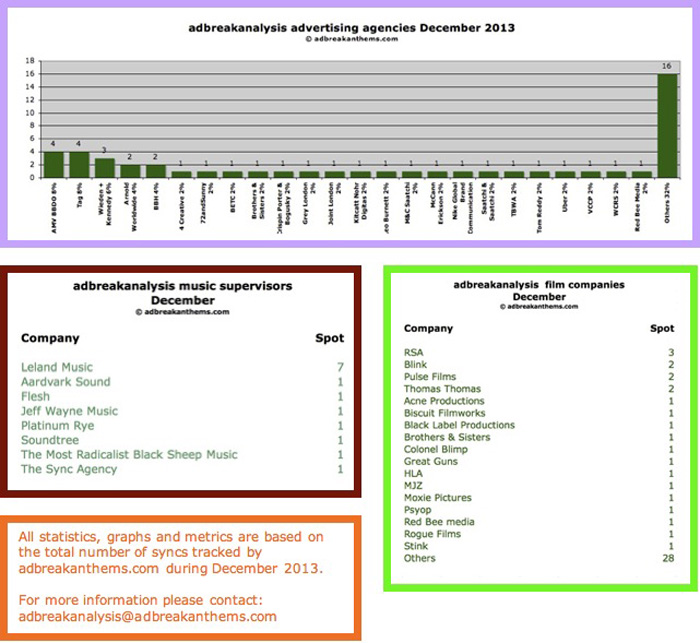Open the adbreakanalysis@adbreakanthems.com email address
700x643 pixels.
tap(147, 617)
